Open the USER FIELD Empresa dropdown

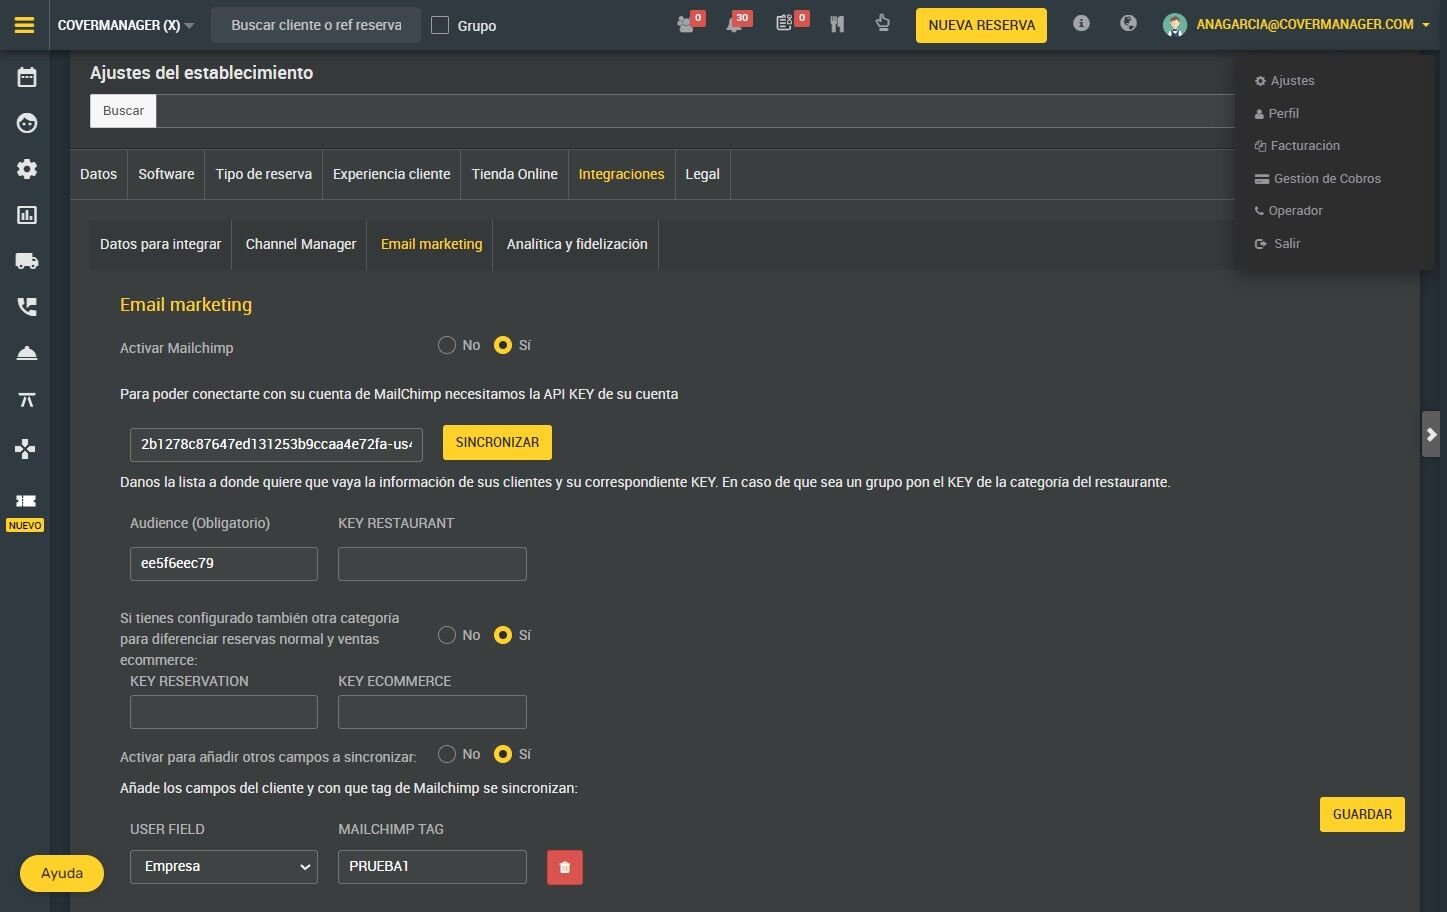click(x=224, y=867)
